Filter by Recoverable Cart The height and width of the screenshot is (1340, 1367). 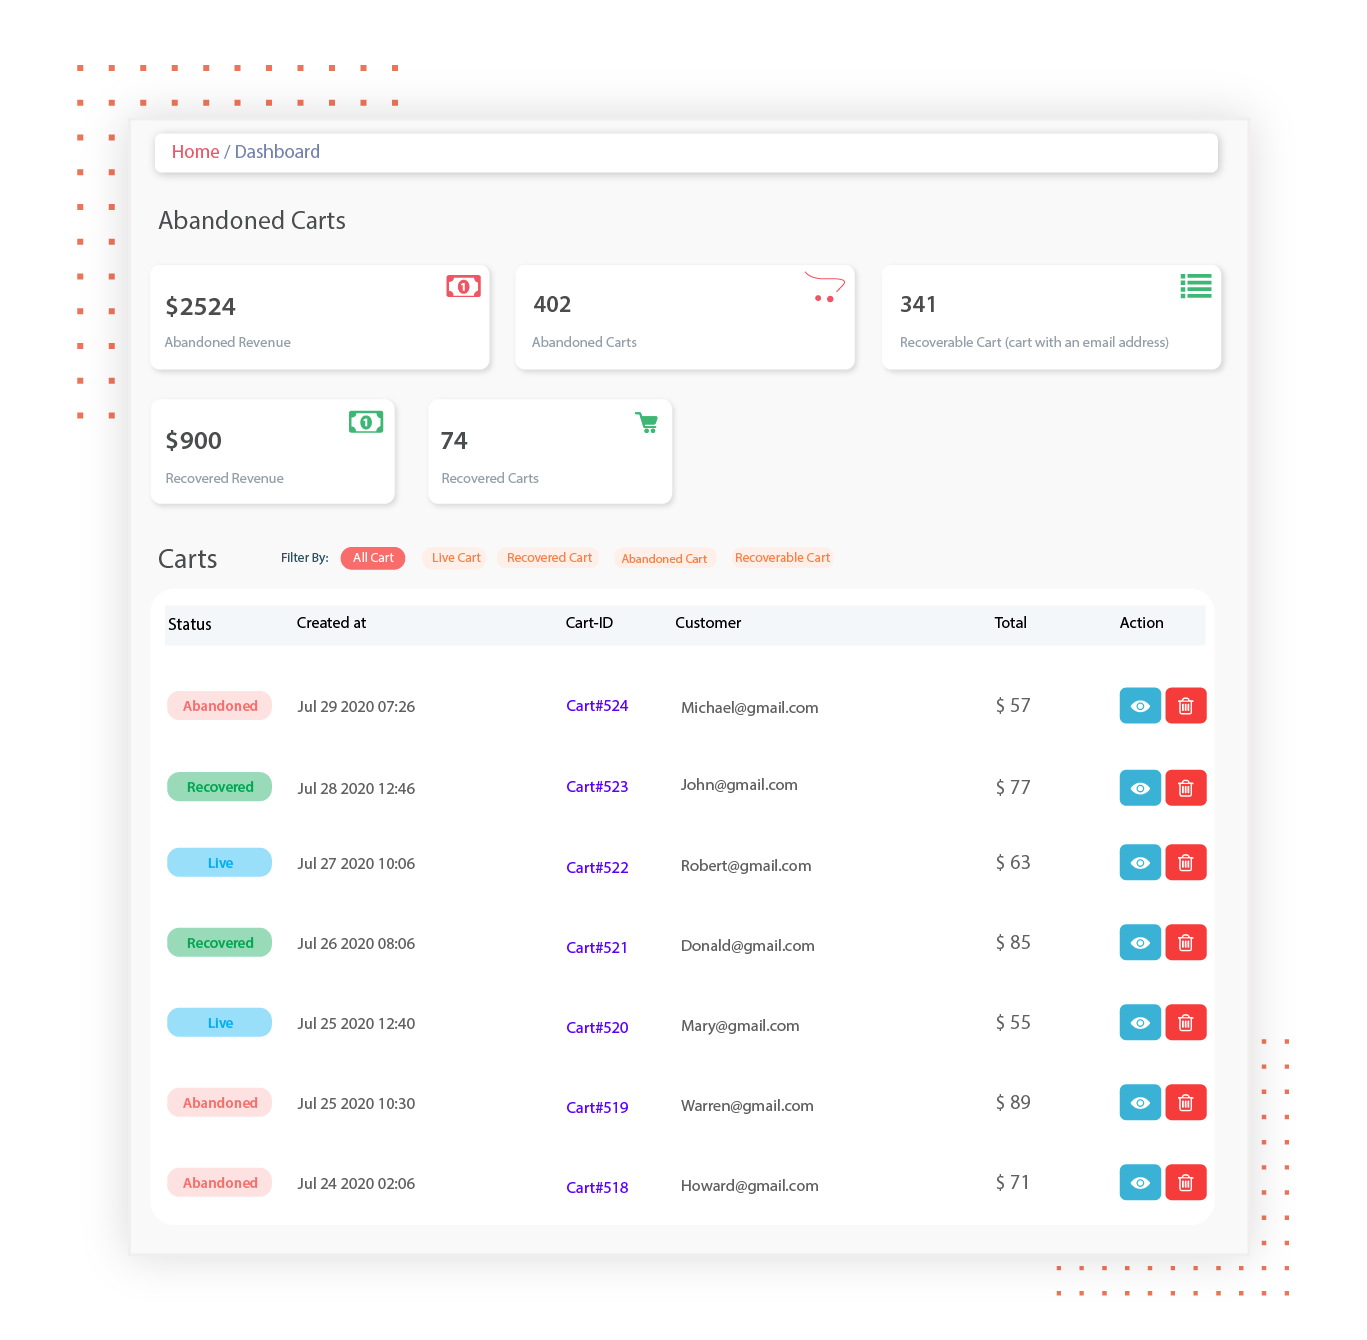pyautogui.click(x=782, y=558)
